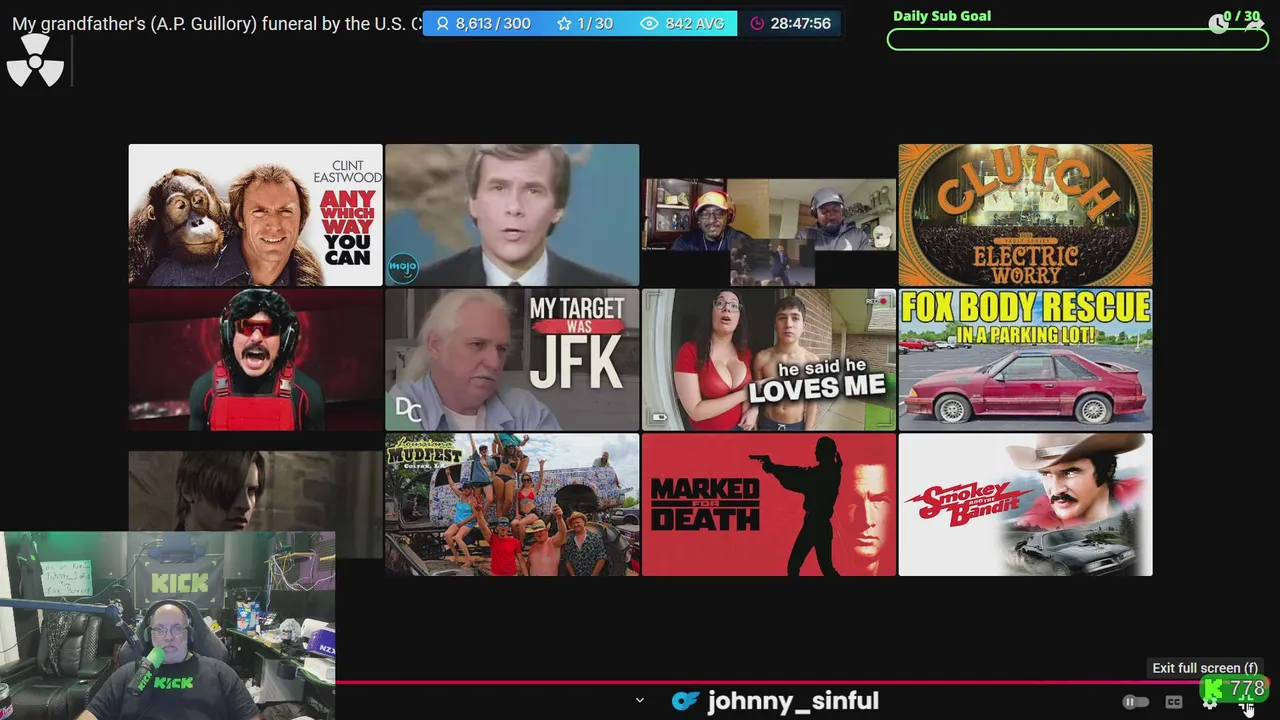Open My Target Was JFK video
Screen dimensions: 1280x720
[512, 359]
